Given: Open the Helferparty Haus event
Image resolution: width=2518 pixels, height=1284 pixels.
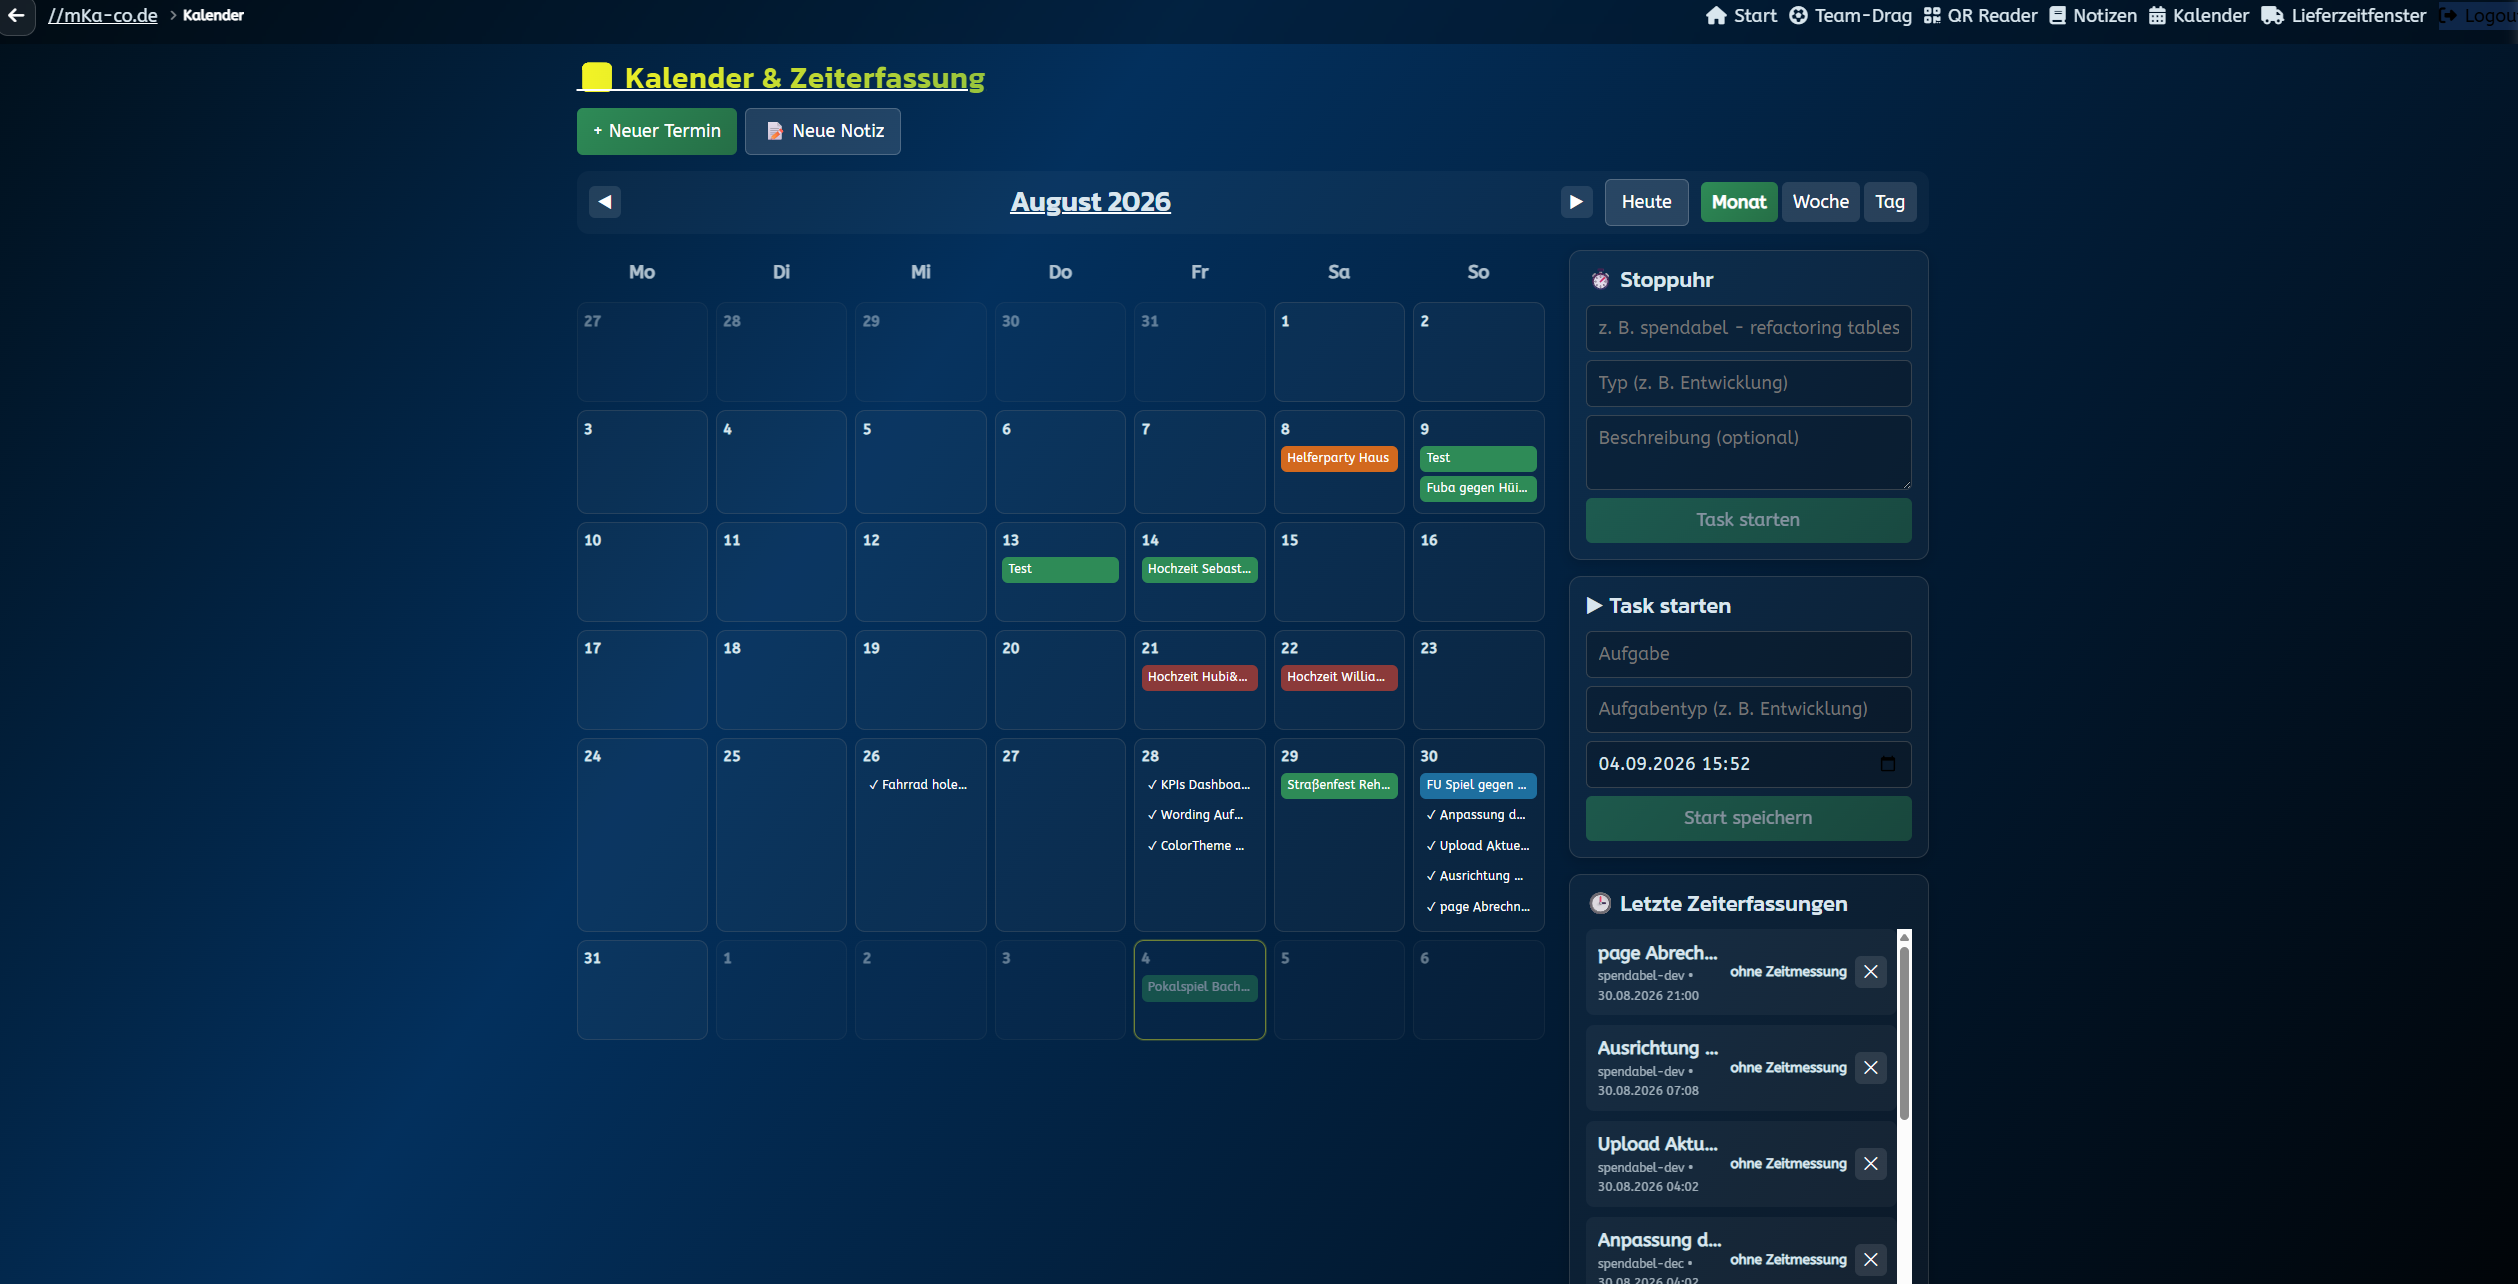Looking at the screenshot, I should pyautogui.click(x=1338, y=458).
